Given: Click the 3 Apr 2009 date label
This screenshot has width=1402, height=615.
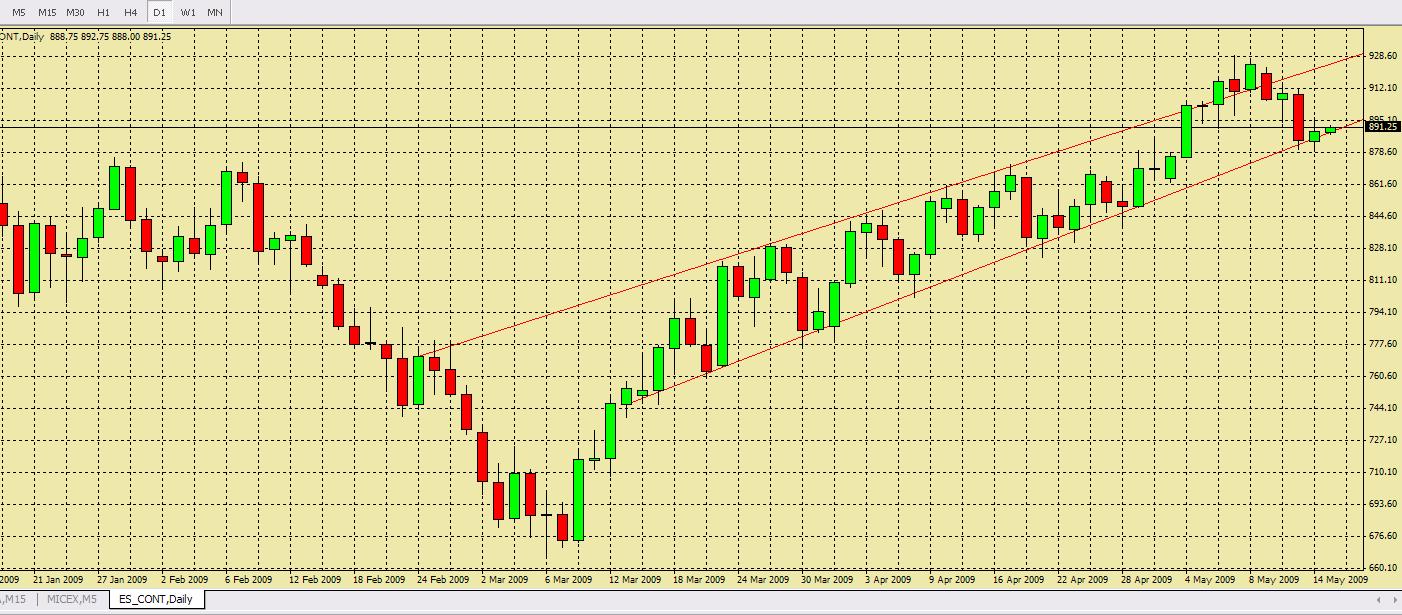Looking at the screenshot, I should [889, 579].
